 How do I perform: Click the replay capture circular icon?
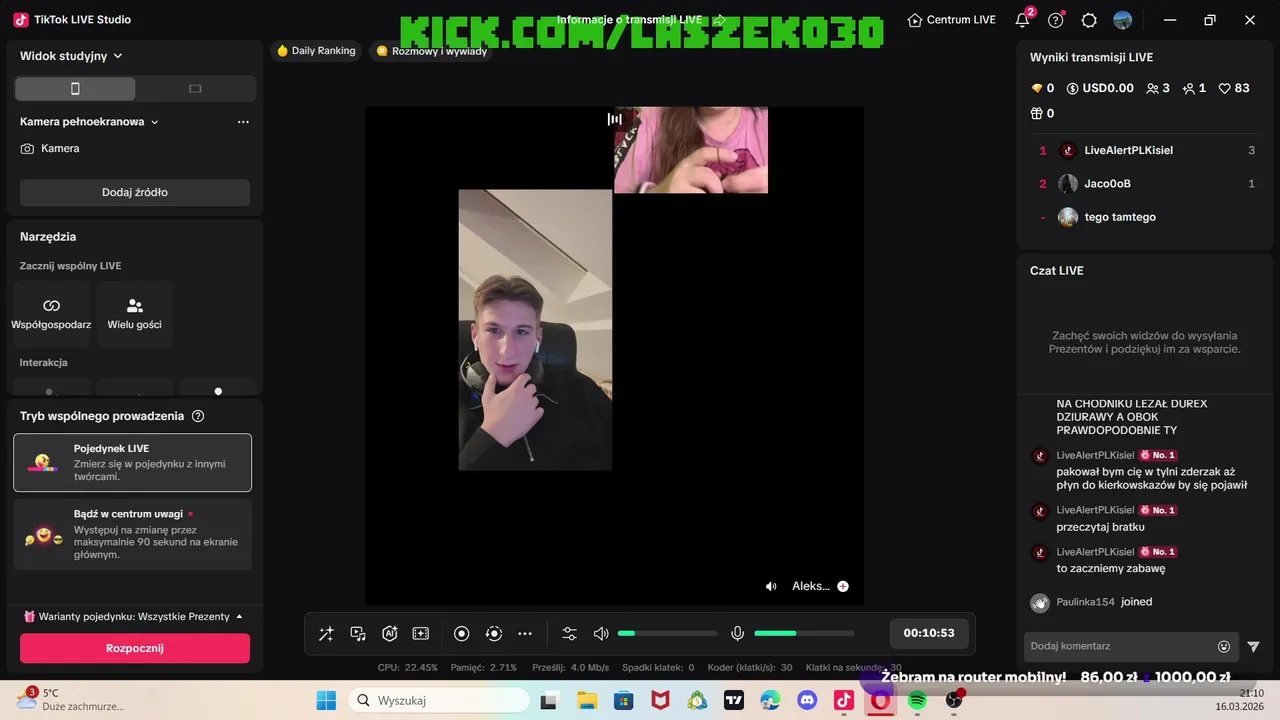tap(493, 634)
